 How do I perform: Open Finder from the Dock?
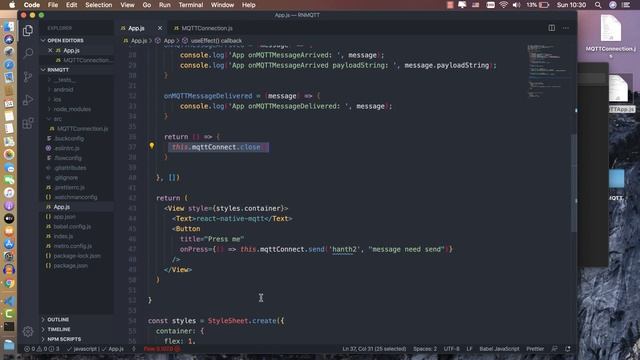[x=9, y=27]
